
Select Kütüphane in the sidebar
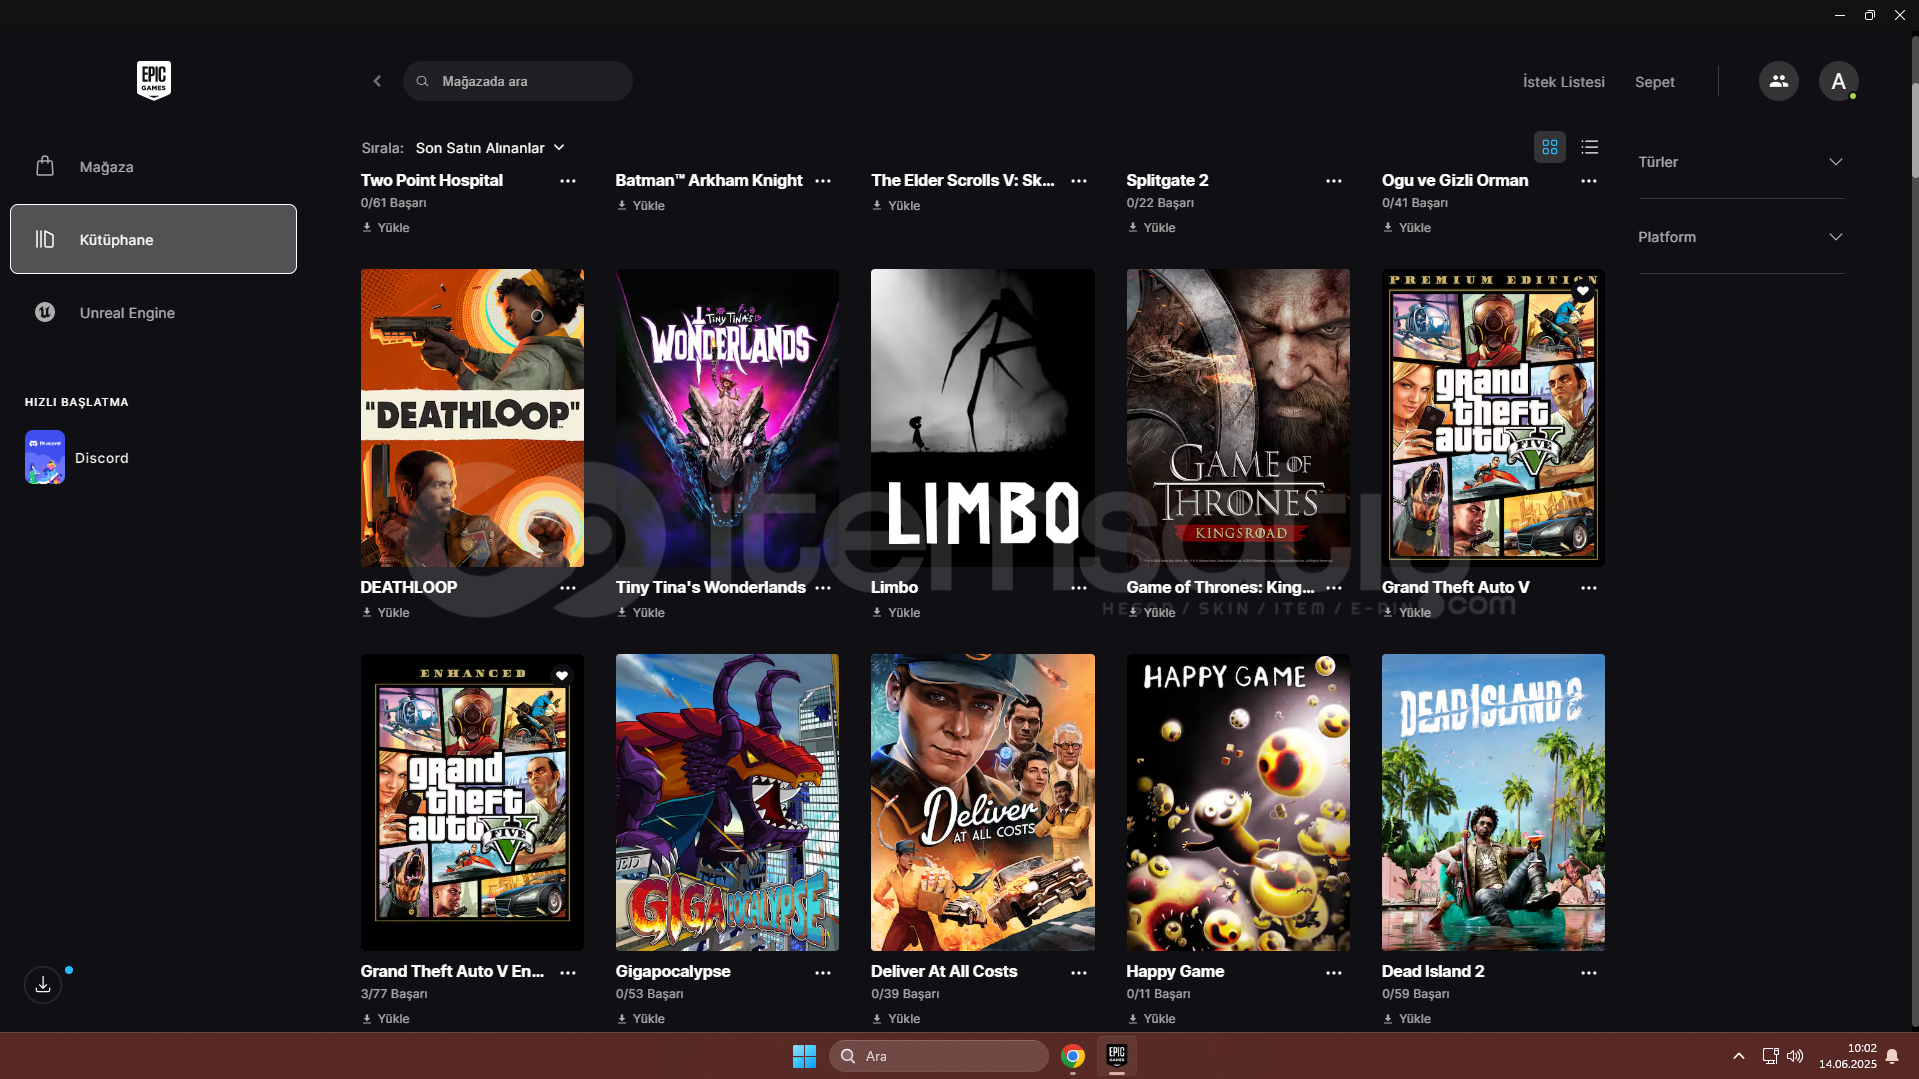tap(153, 239)
